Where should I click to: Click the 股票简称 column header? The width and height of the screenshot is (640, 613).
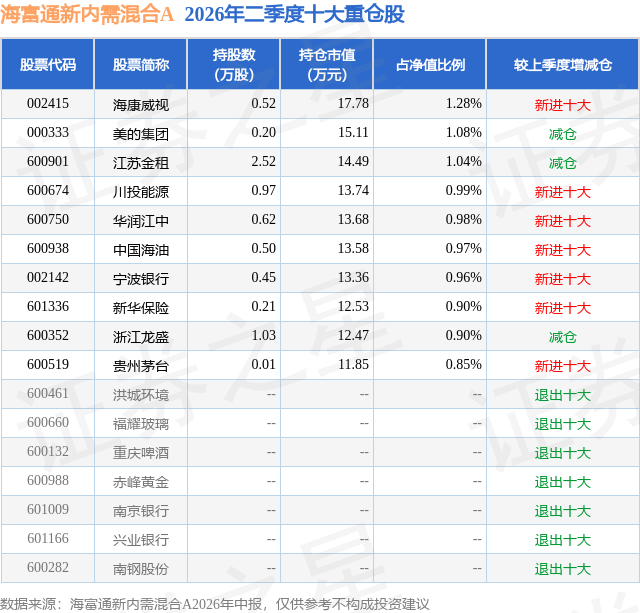click(141, 64)
